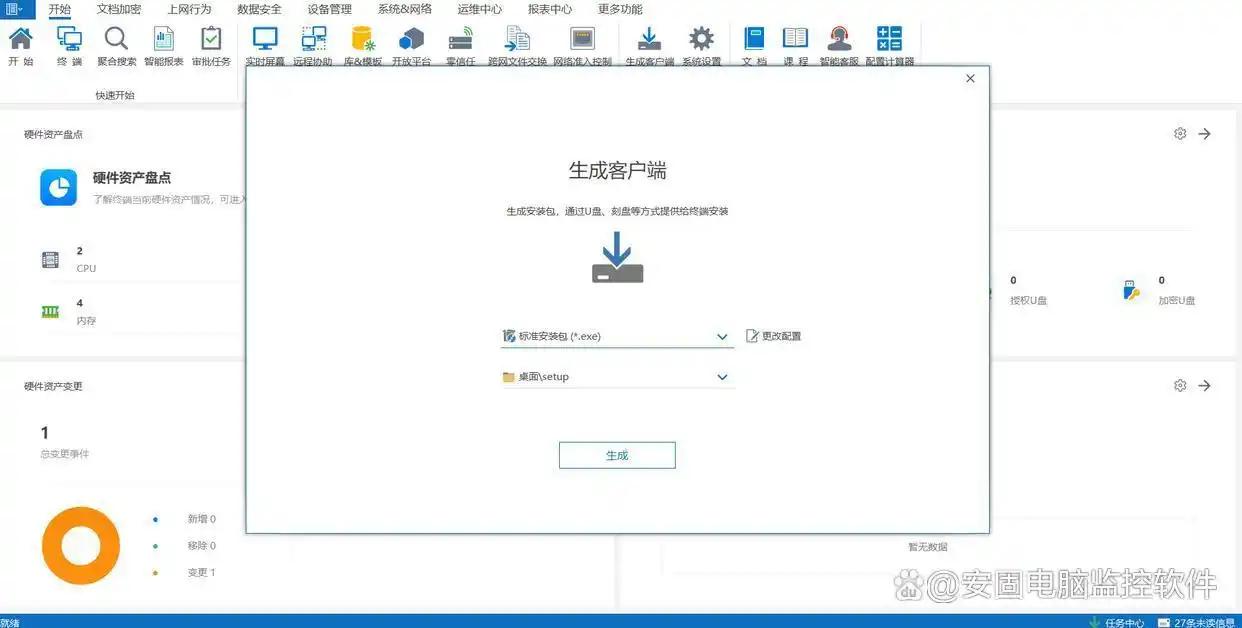Open settings gear of 硬件资产变更 row
This screenshot has width=1242, height=628.
point(1180,385)
